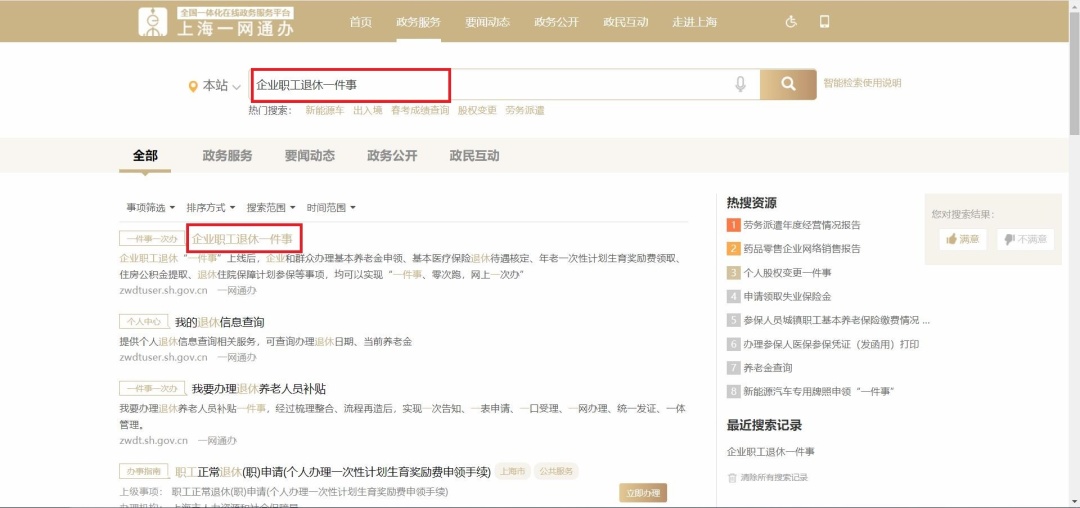This screenshot has height=508, width=1080.
Task: Click the thumbs-up 满意 button
Action: (x=962, y=239)
